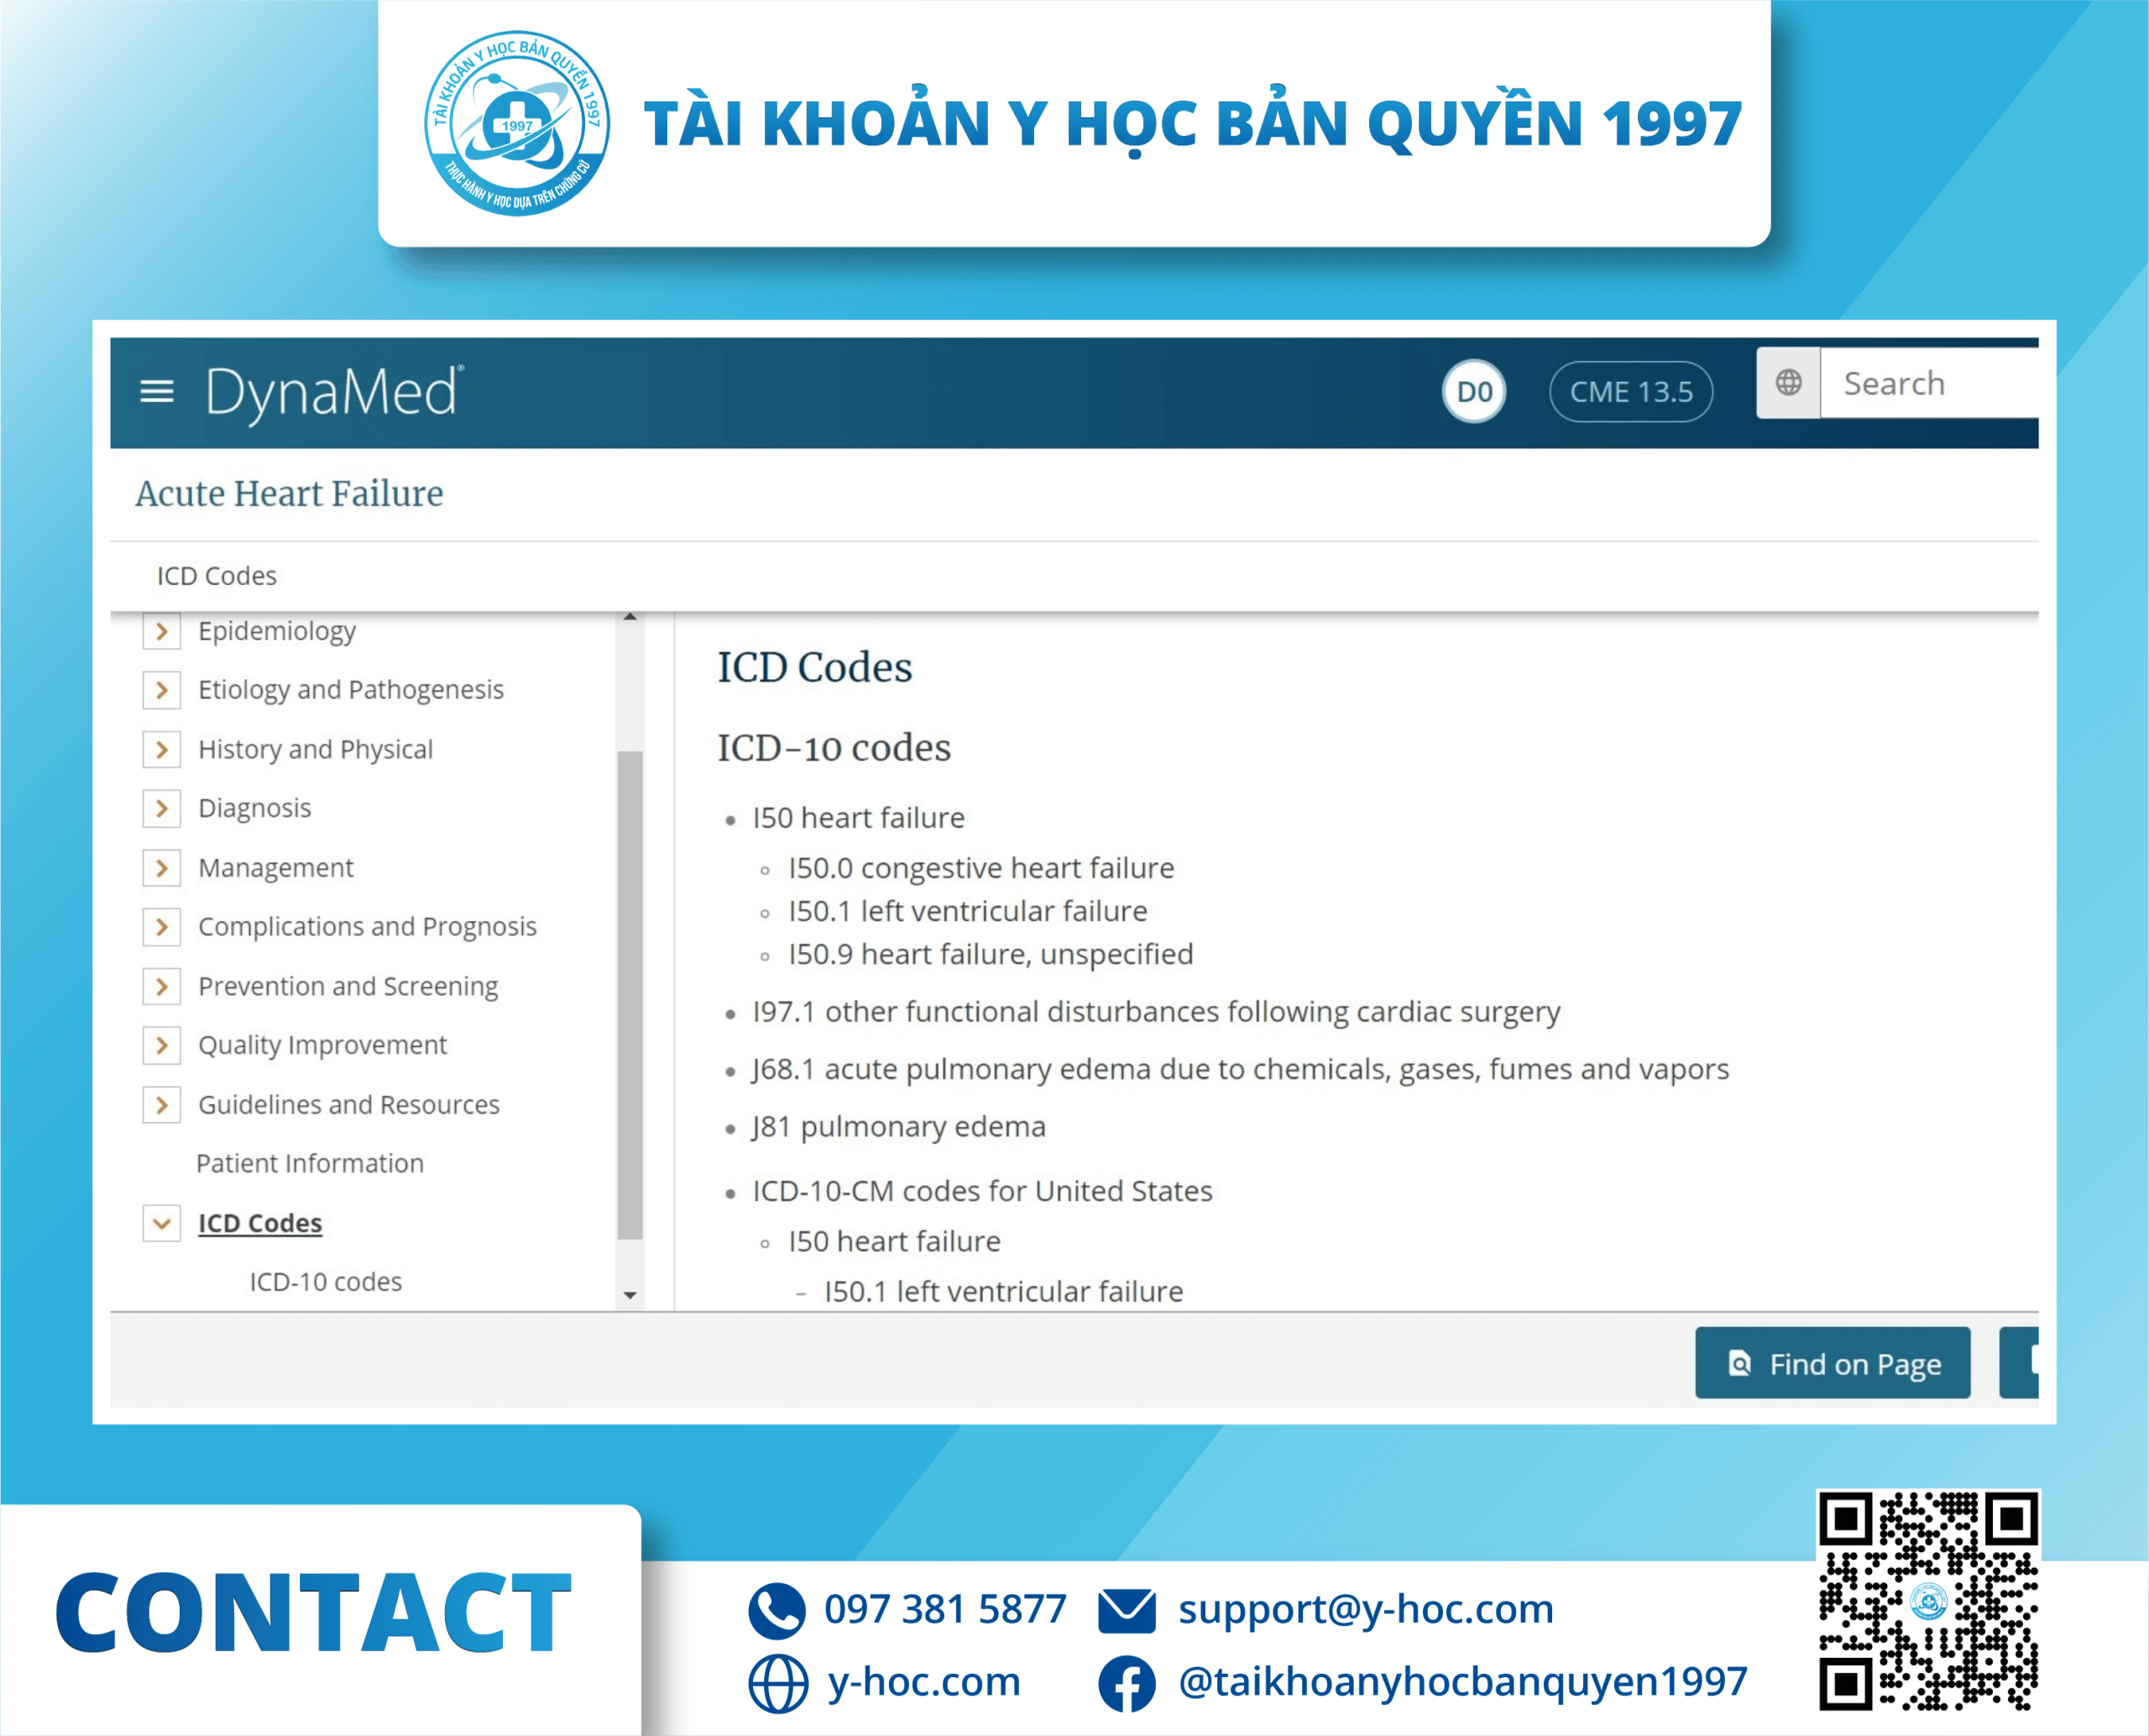The width and height of the screenshot is (2149, 1736).
Task: Select ICD-10 codes sub-item
Action: click(326, 1281)
